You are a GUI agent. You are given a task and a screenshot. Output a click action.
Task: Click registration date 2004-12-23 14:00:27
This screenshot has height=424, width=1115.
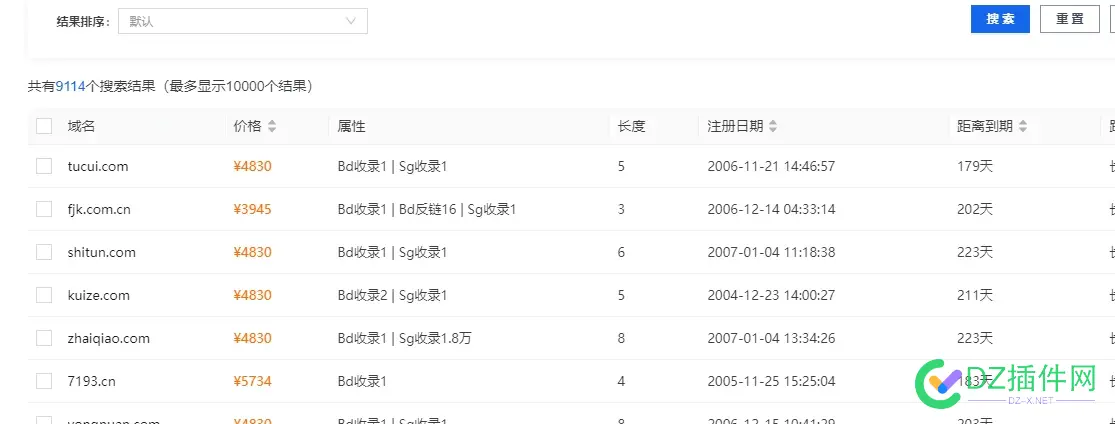(x=772, y=295)
